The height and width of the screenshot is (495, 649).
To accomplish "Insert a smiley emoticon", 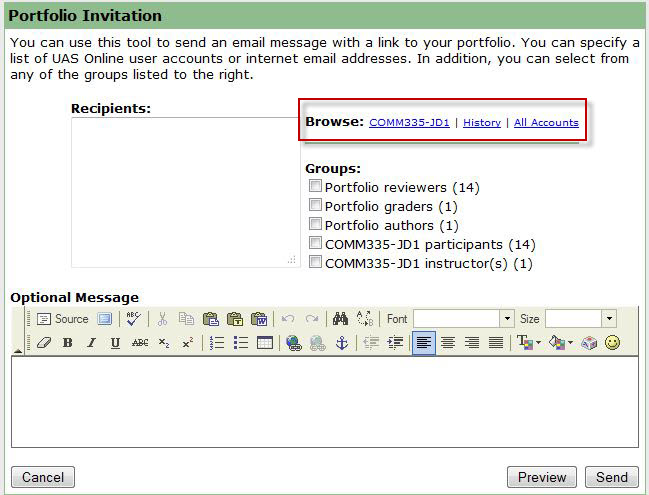I will click(x=613, y=343).
